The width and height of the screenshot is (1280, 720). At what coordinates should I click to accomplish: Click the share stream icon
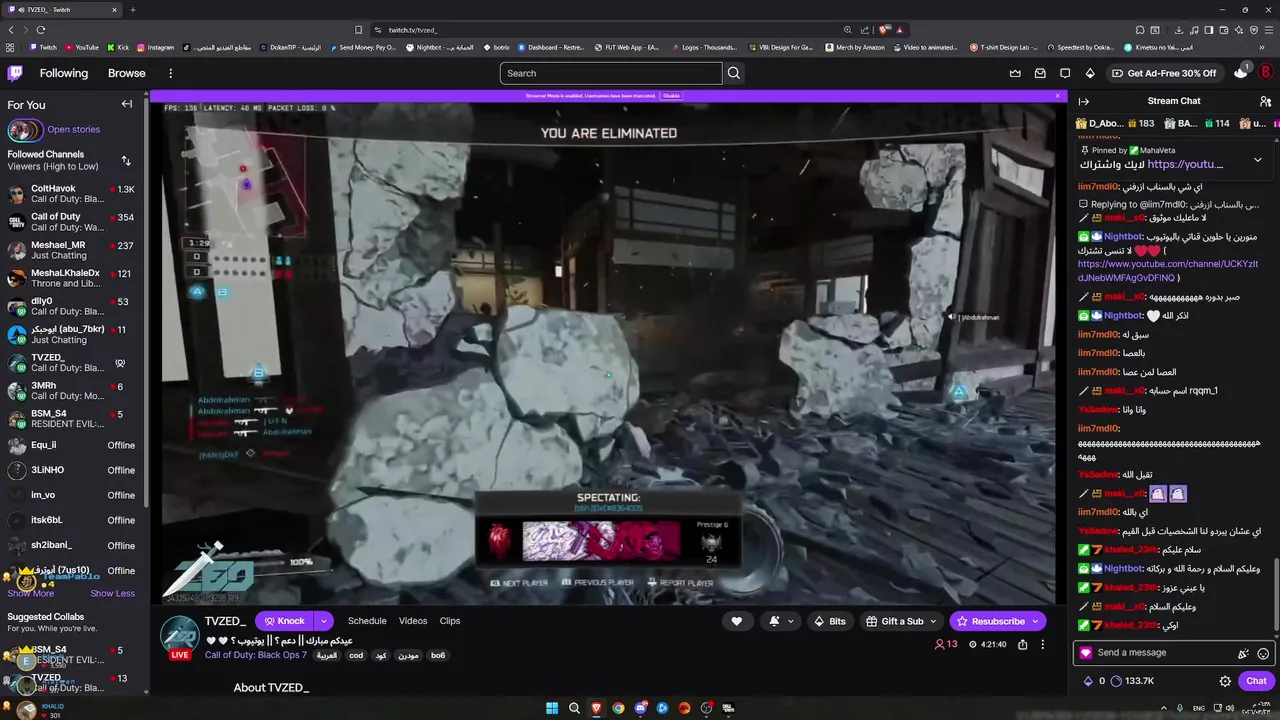[1022, 645]
